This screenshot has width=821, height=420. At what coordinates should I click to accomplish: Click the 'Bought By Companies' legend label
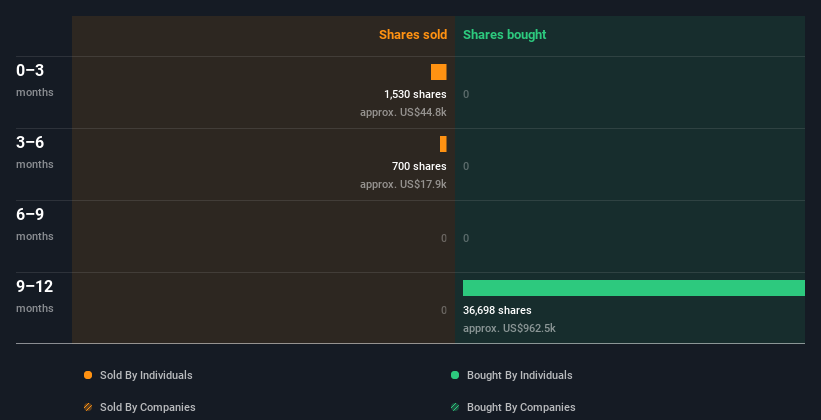[521, 407]
